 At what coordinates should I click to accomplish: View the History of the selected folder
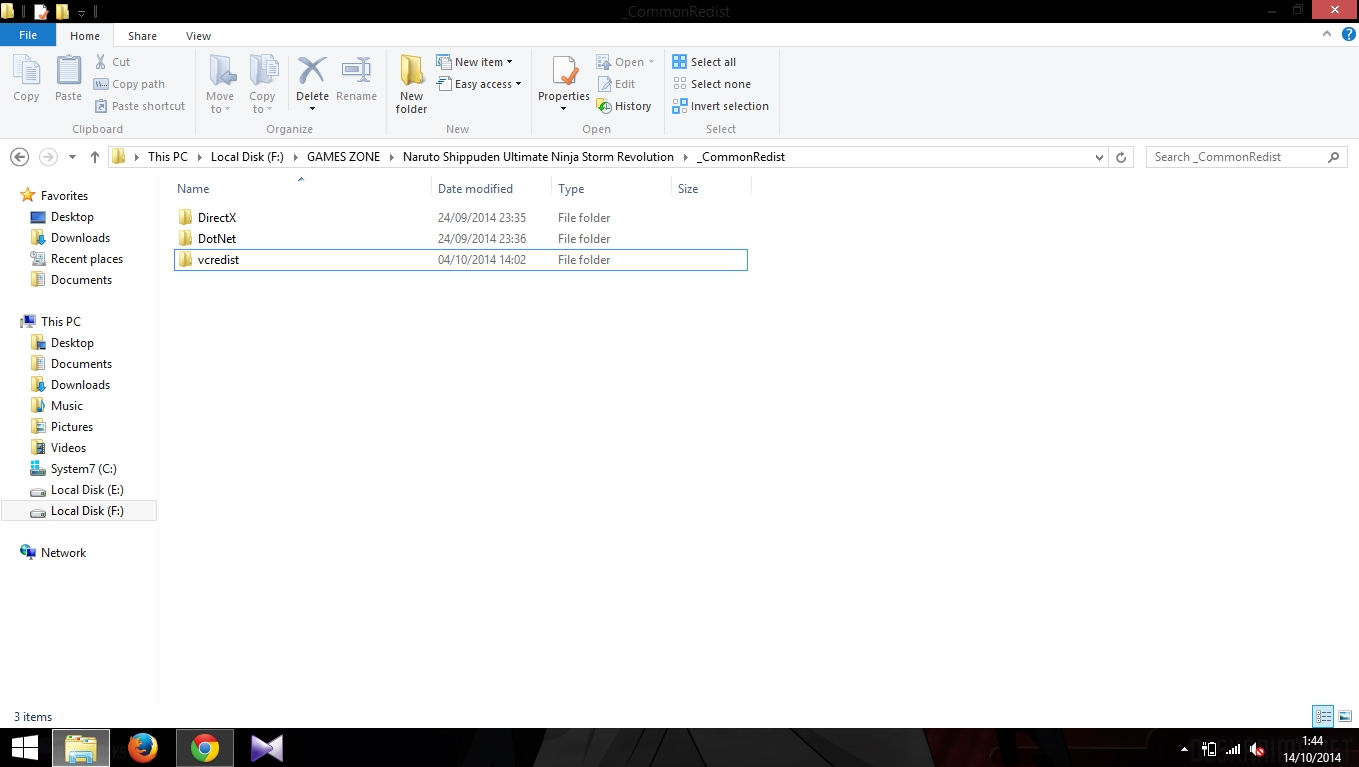(x=626, y=105)
